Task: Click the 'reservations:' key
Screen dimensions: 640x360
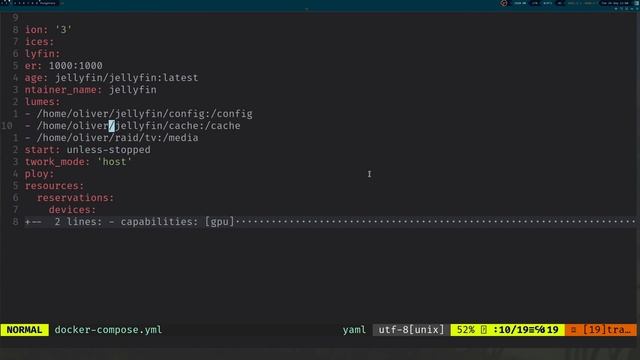Action: coord(76,198)
